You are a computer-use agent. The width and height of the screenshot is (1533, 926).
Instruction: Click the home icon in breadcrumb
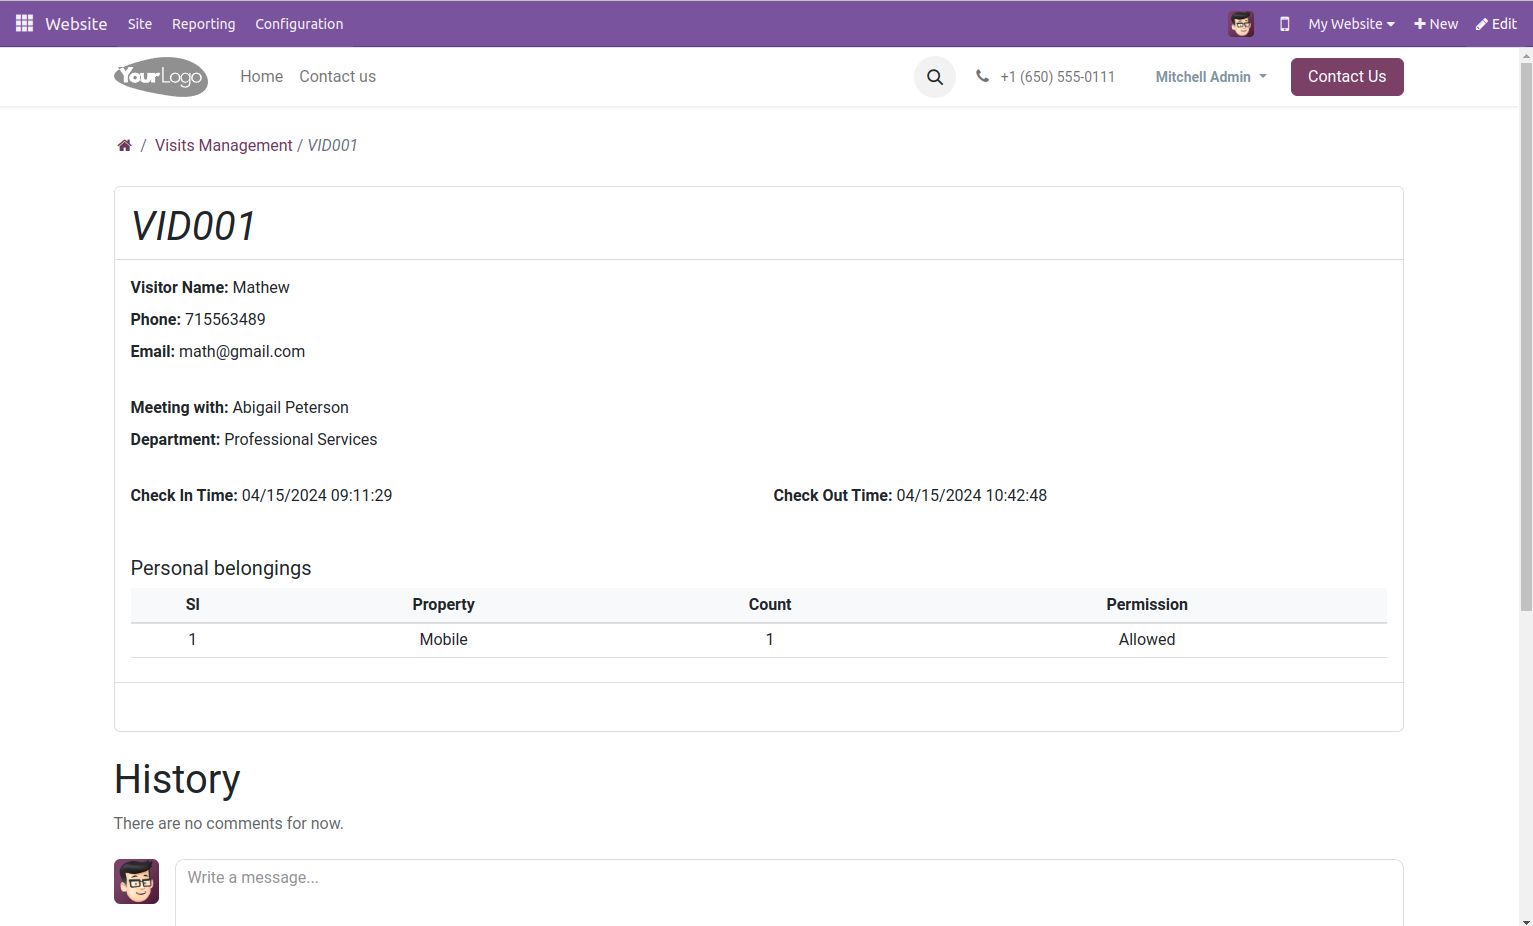(x=124, y=146)
